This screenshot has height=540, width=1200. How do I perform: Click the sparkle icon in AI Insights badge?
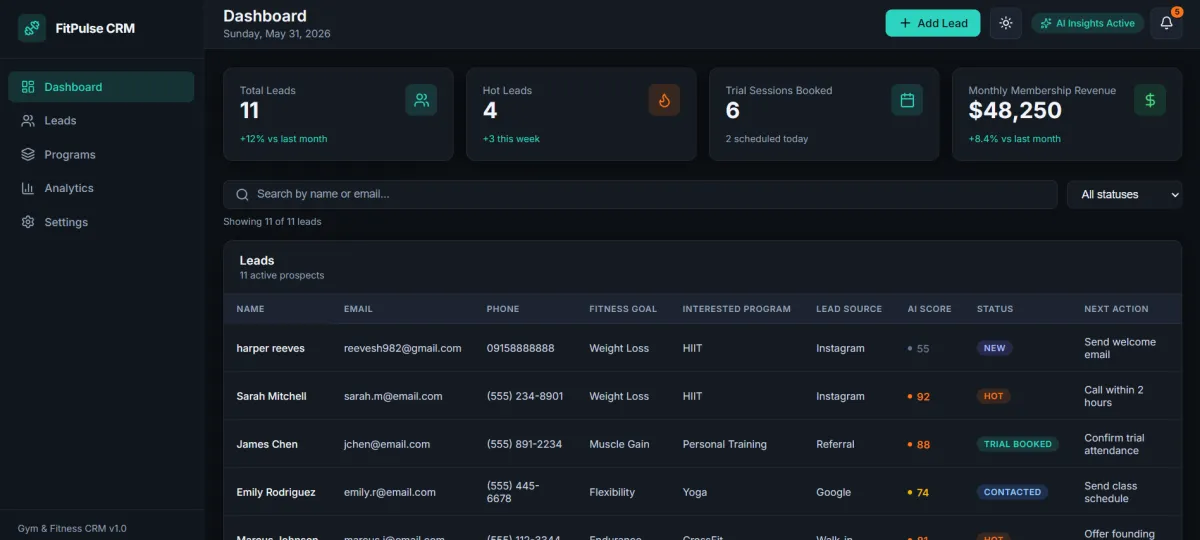click(x=1046, y=23)
